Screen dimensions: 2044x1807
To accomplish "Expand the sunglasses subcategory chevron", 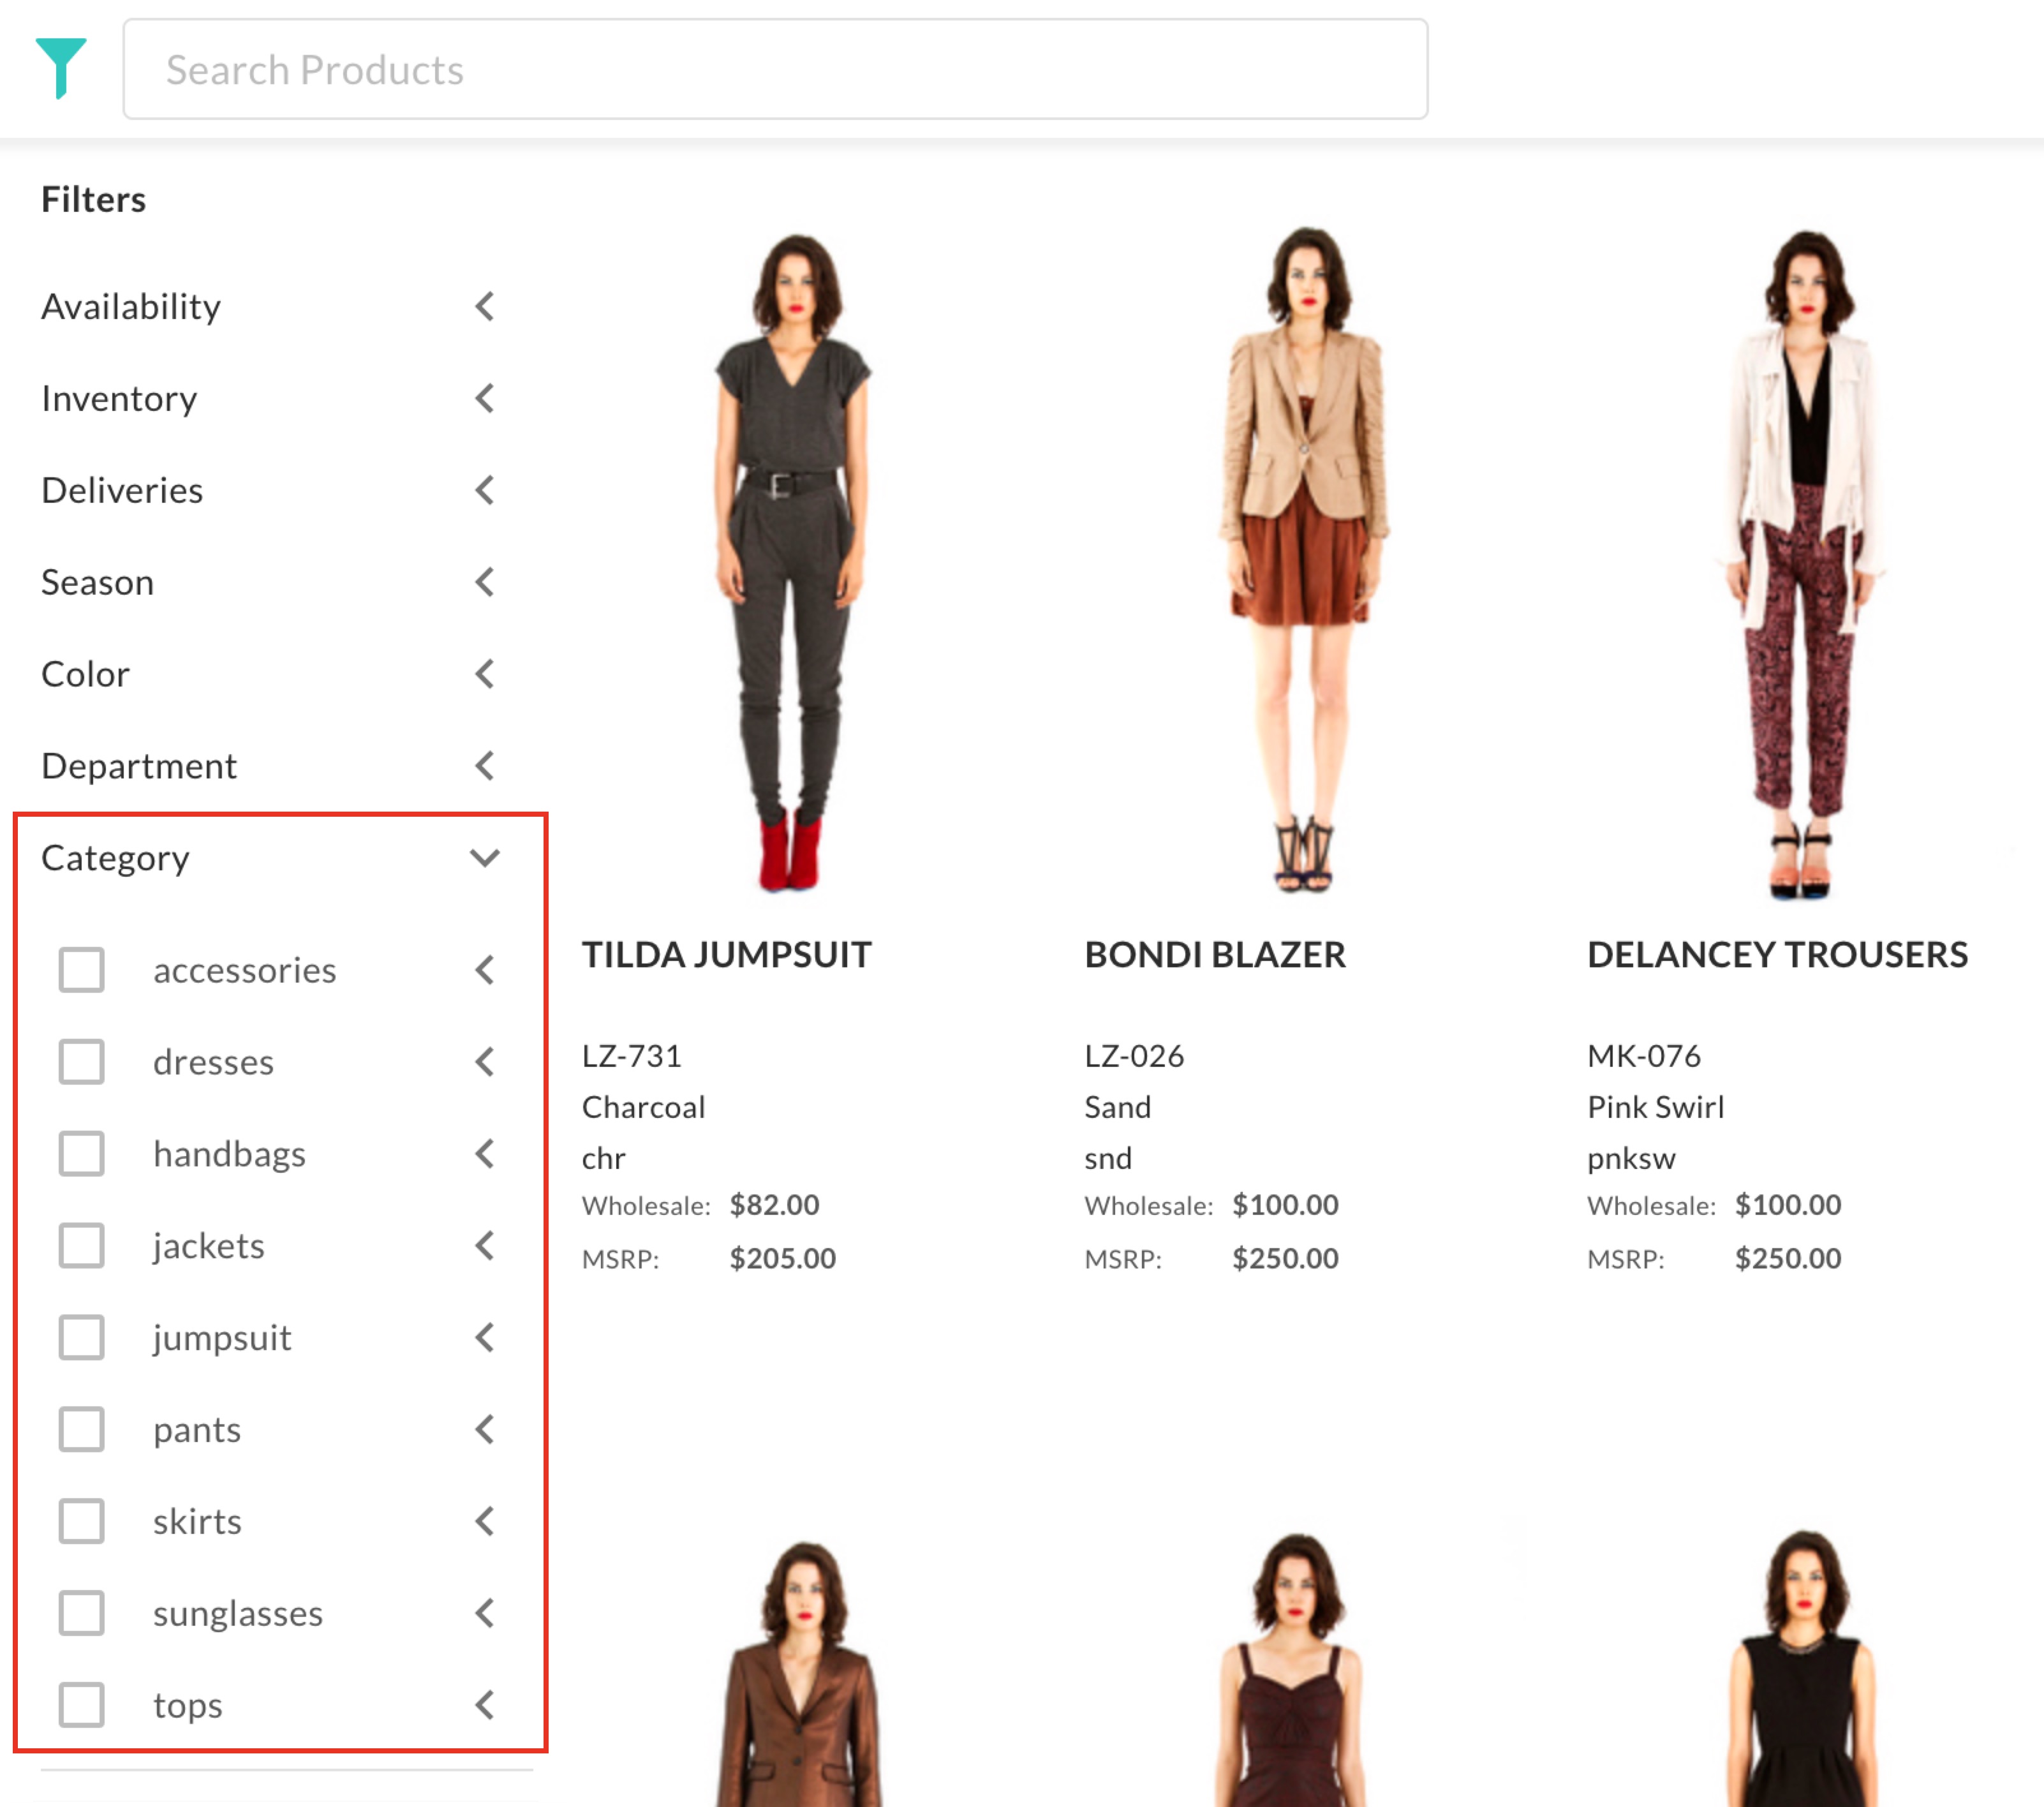I will point(485,1613).
